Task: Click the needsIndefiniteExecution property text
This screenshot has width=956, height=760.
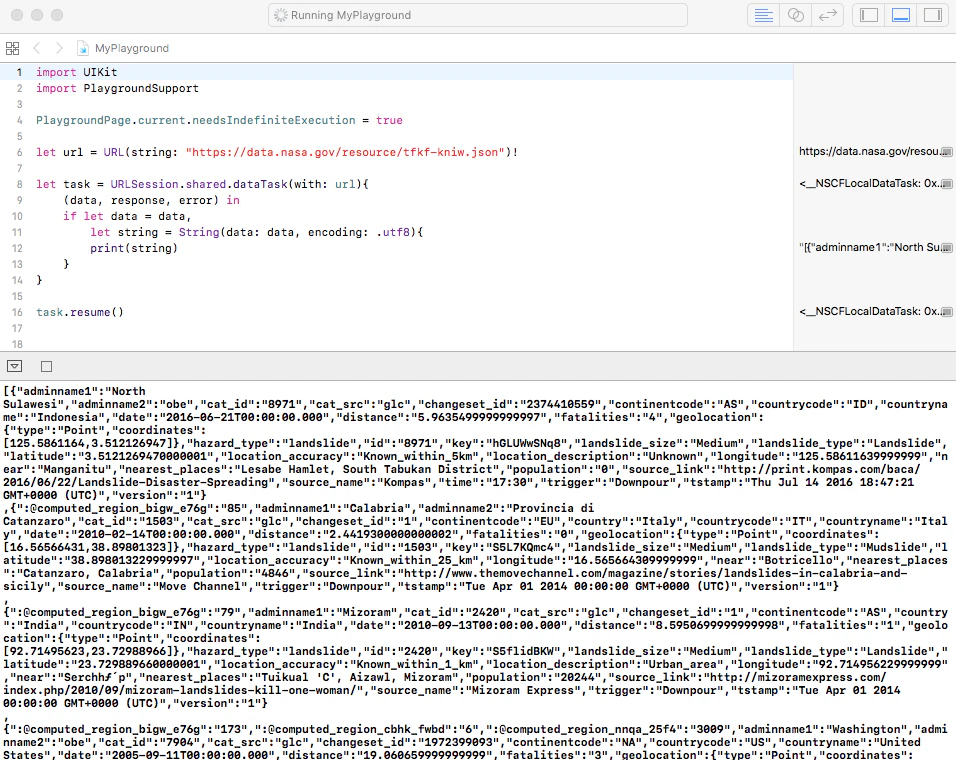Action: 273,120
